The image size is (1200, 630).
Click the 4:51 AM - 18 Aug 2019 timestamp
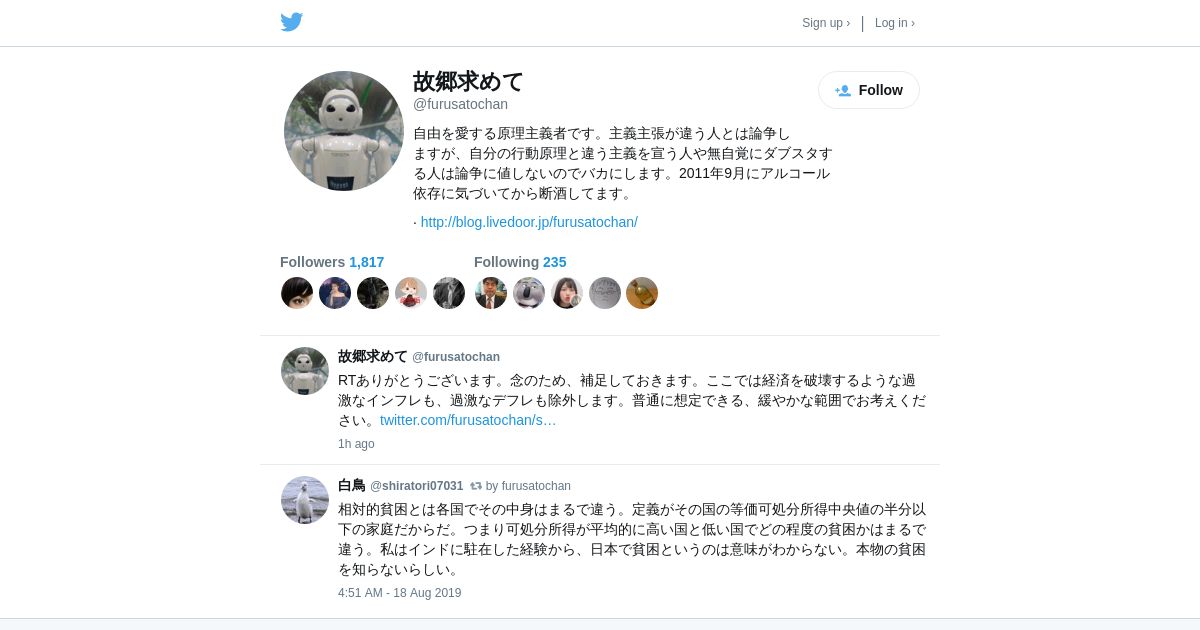point(400,593)
